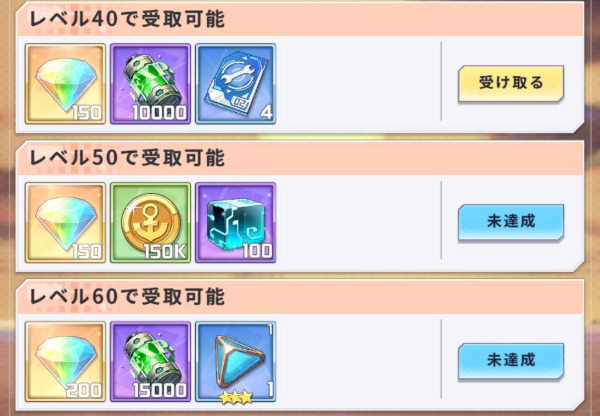Tap the 150 count on level 40 diamond
This screenshot has height=416, width=600.
coord(87,113)
